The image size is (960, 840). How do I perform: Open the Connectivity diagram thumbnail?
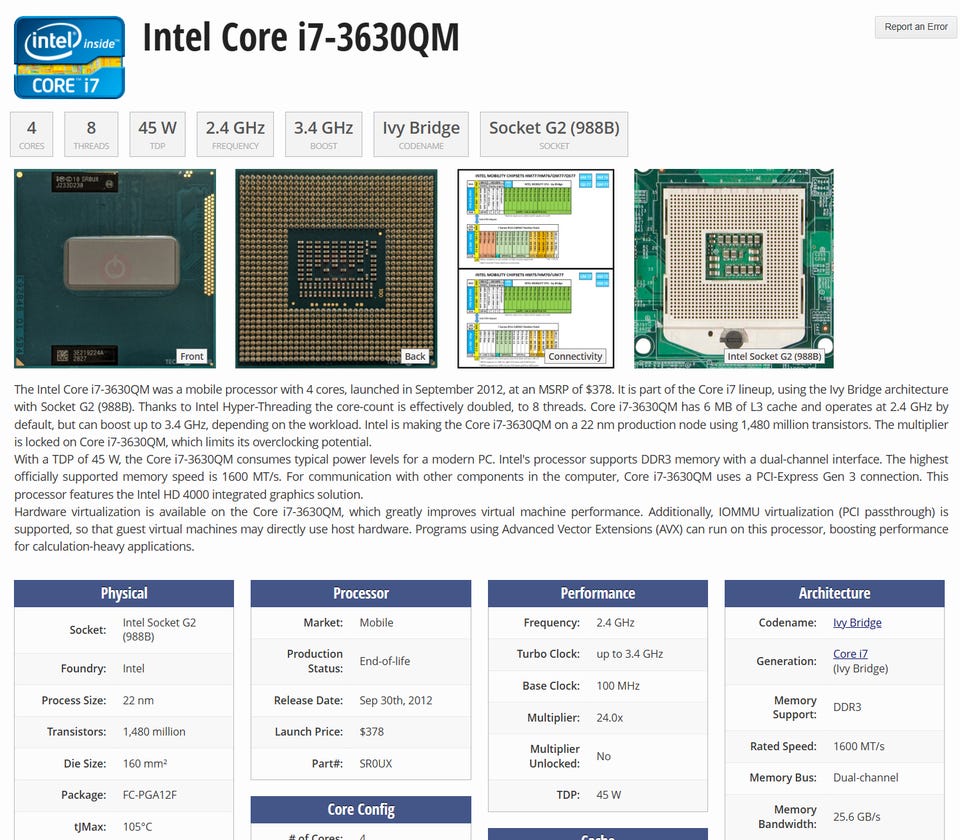pyautogui.click(x=536, y=269)
